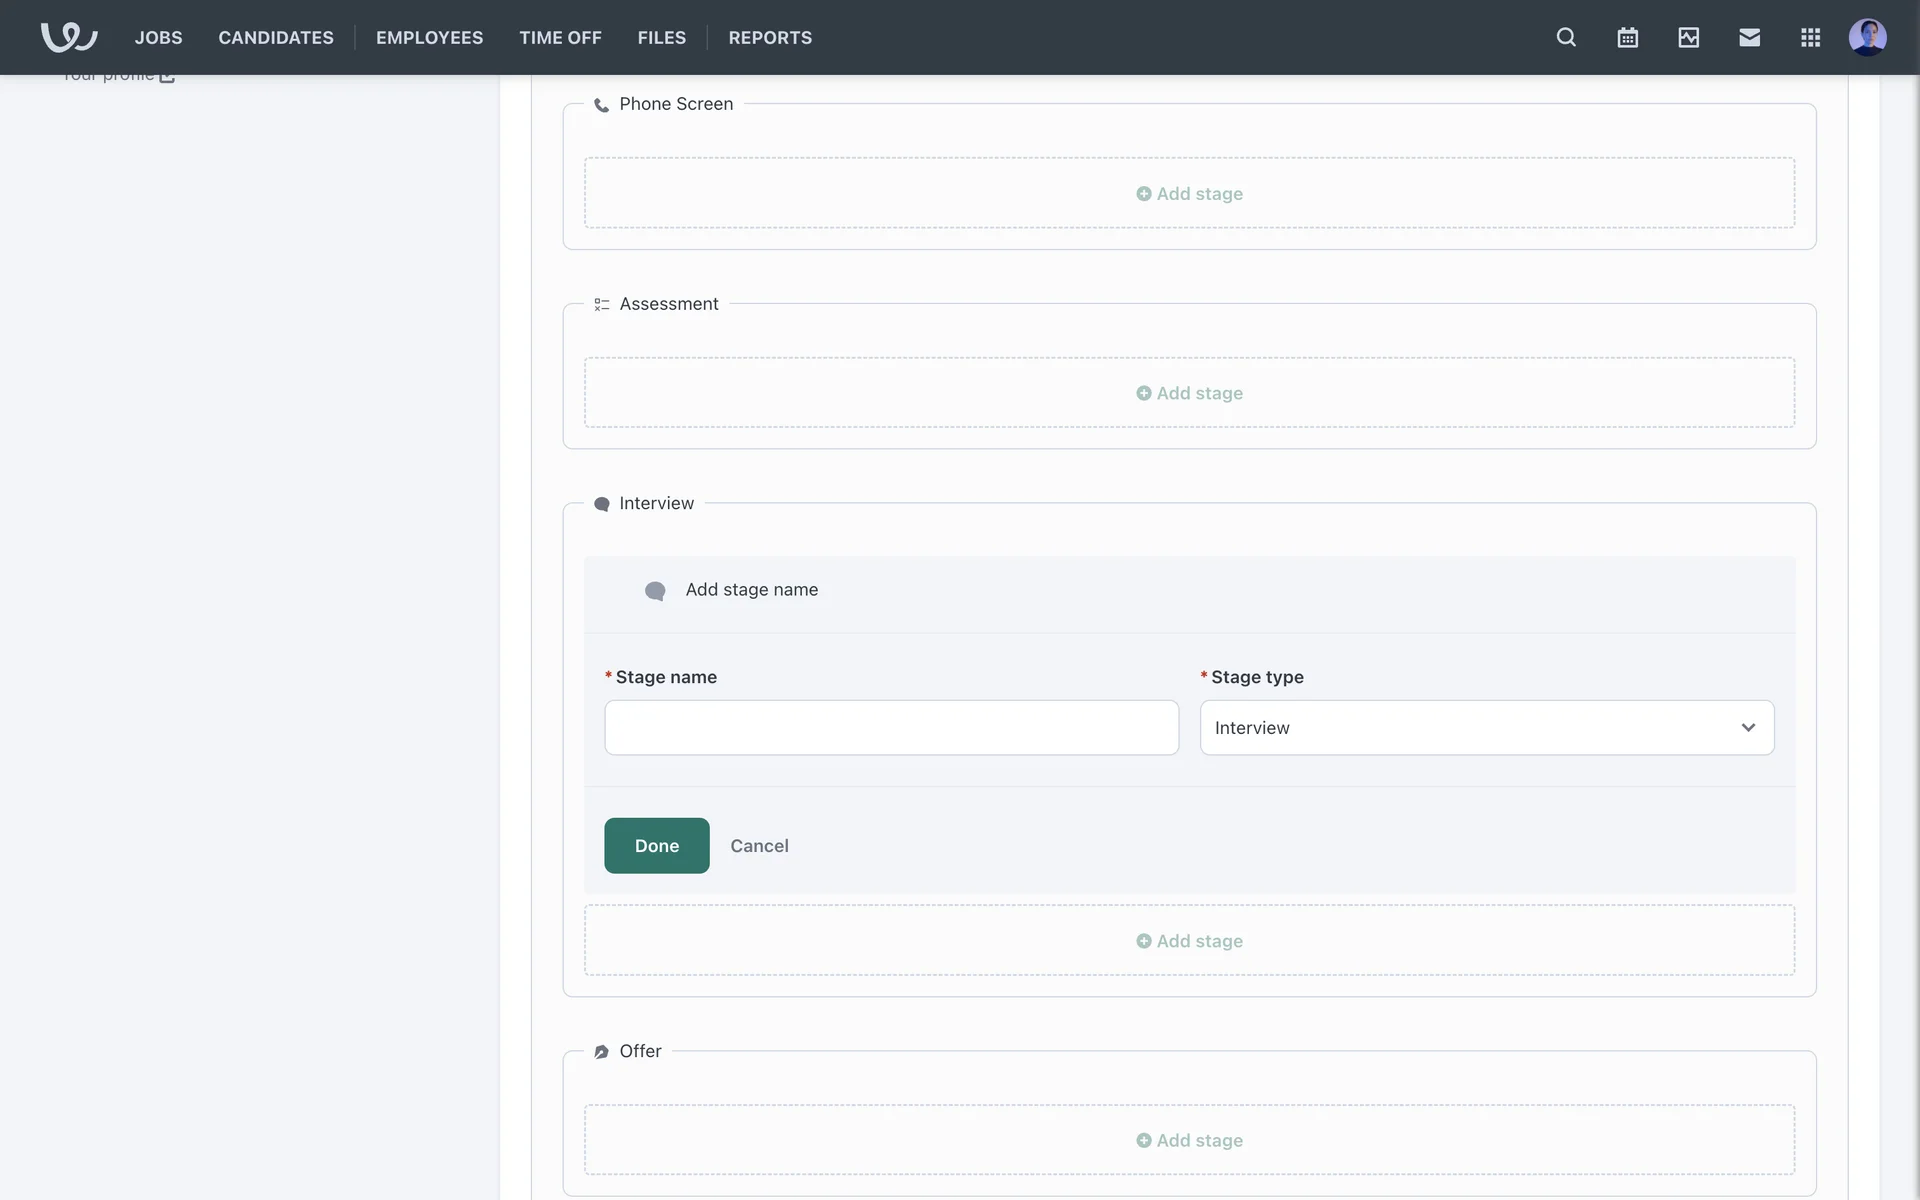Screen dimensions: 1920x1200
Task: Click the user profile avatar
Action: (1867, 37)
